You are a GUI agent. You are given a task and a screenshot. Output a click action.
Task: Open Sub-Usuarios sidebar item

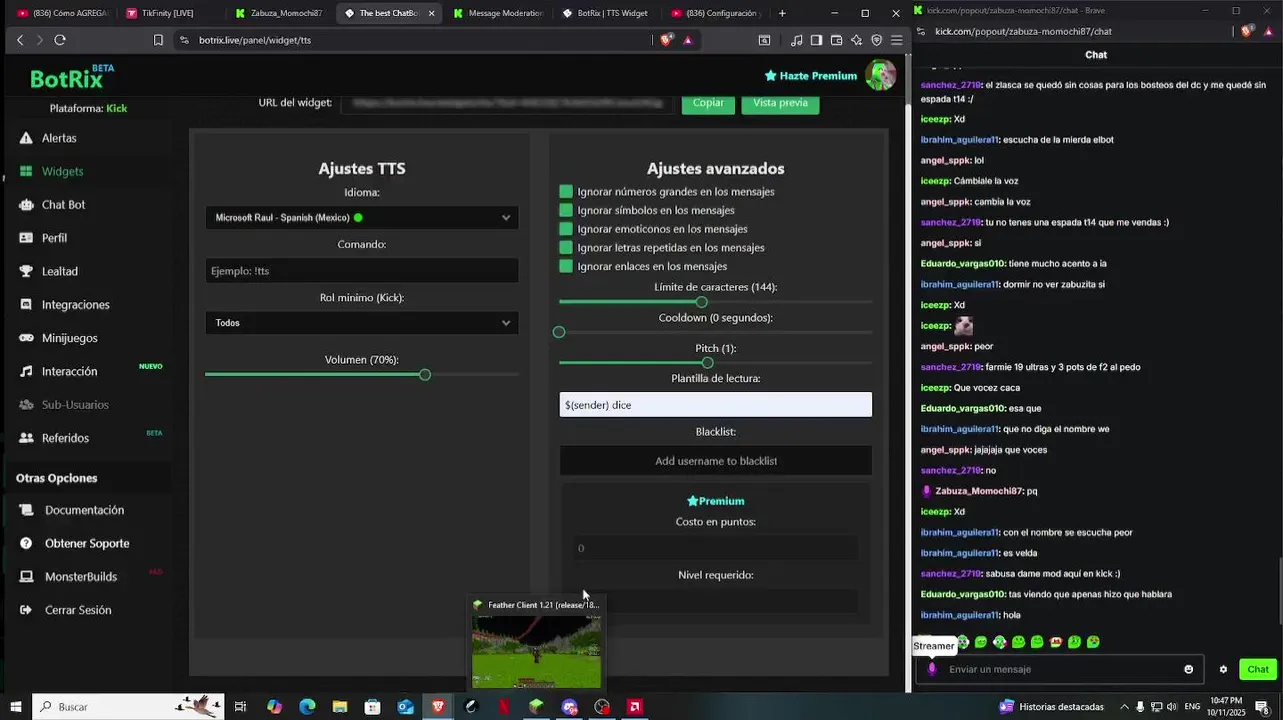[x=75, y=404]
